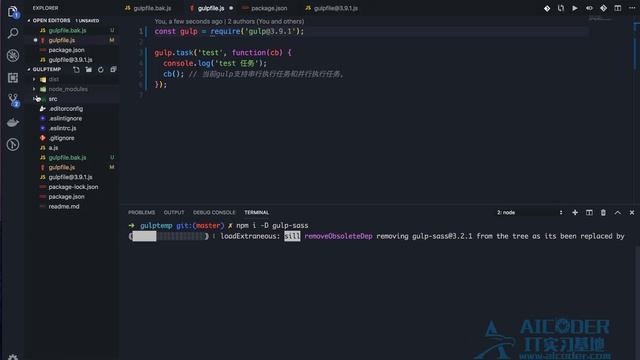Viewport: 640px width, 360px height.
Task: Open the Problems panel tab
Action: point(141,213)
